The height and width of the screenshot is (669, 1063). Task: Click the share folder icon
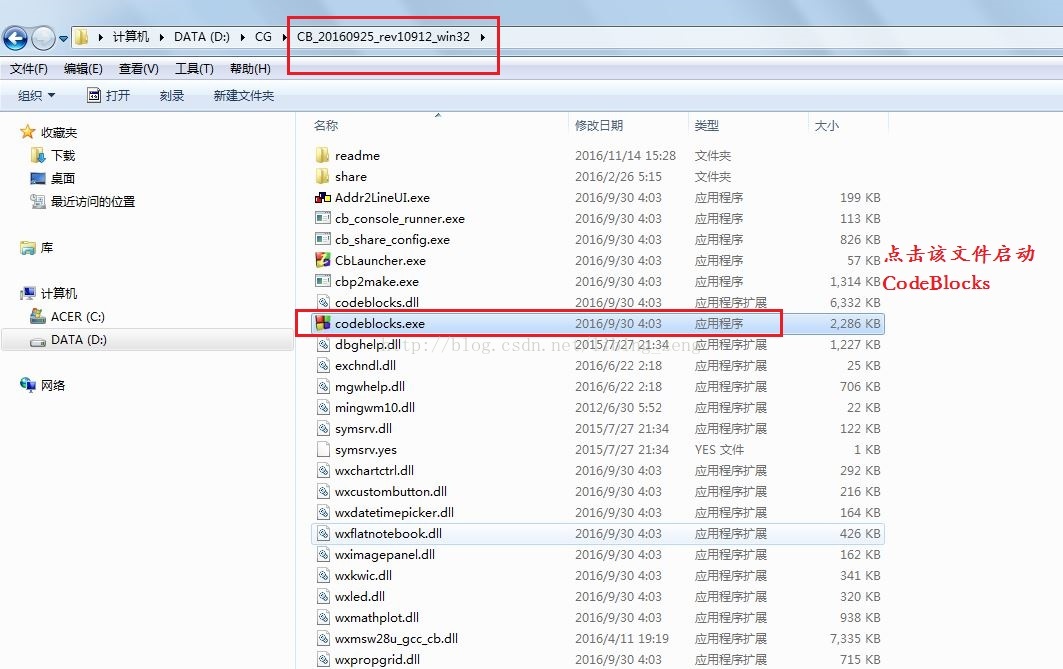pos(323,176)
